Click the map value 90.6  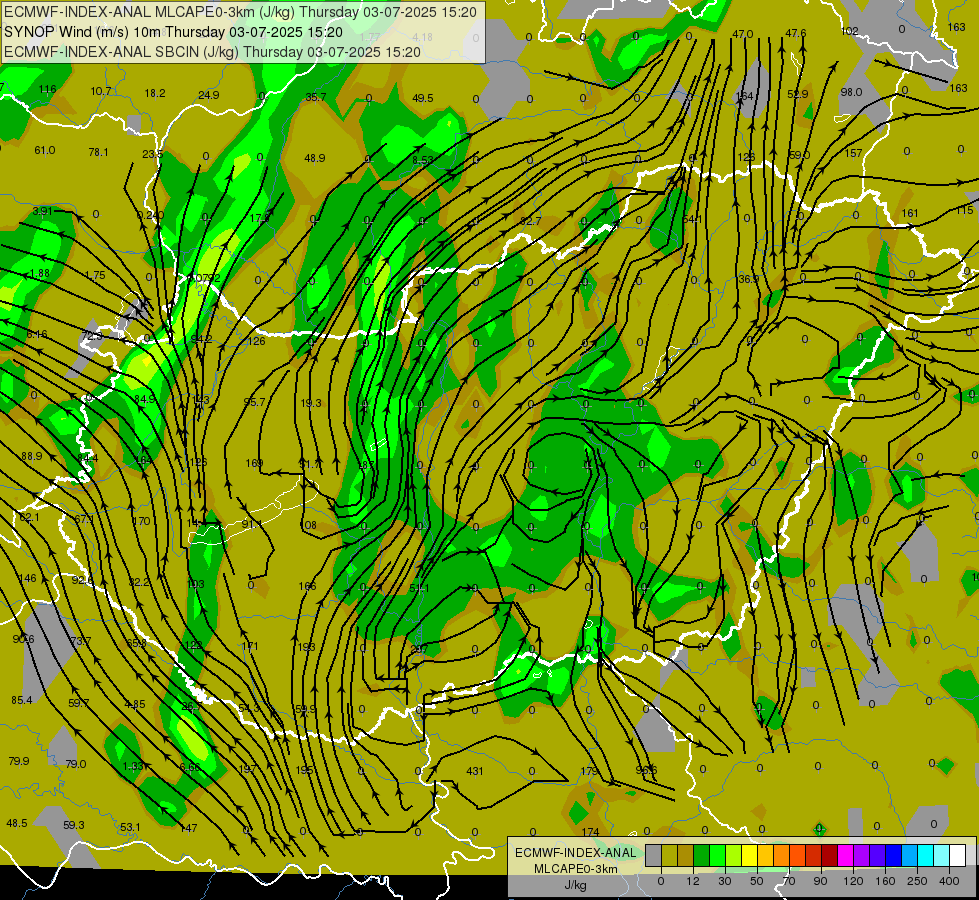point(24,639)
